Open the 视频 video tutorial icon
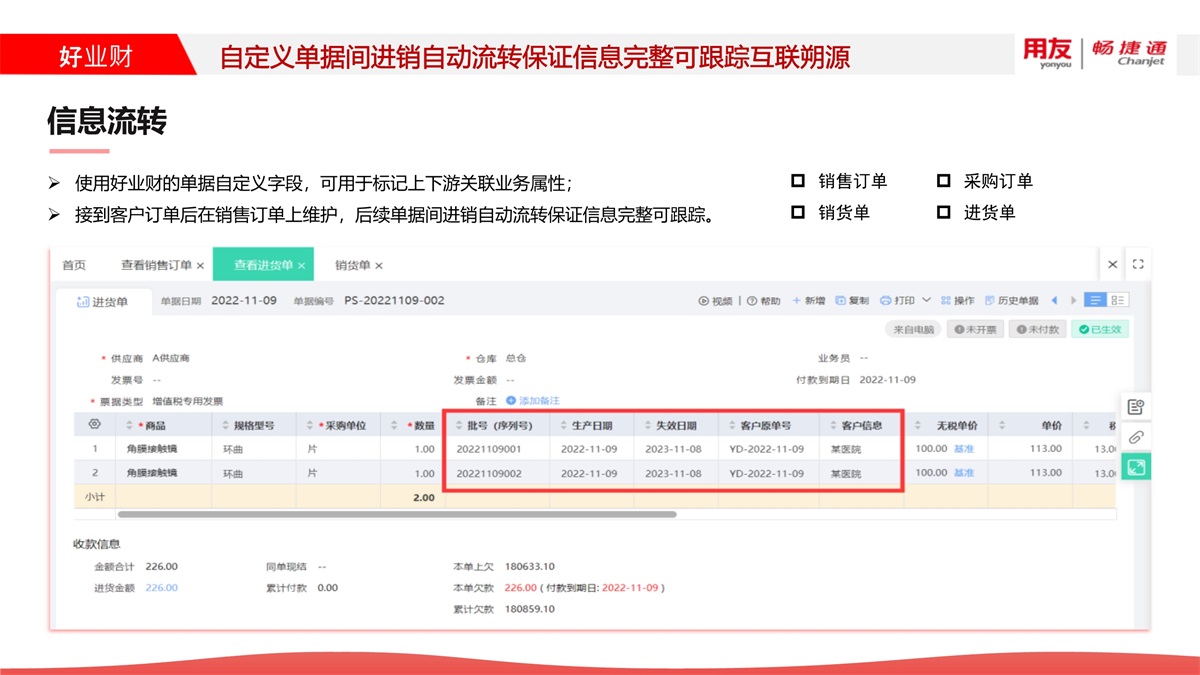 click(703, 301)
